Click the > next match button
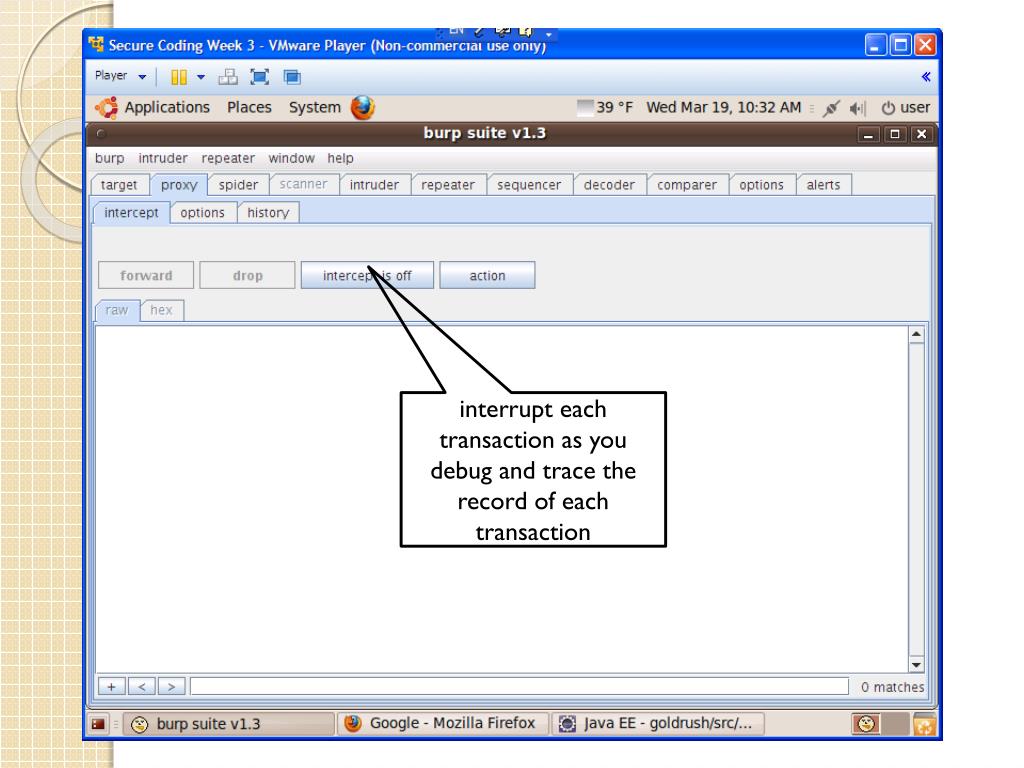1024x768 pixels. (171, 686)
